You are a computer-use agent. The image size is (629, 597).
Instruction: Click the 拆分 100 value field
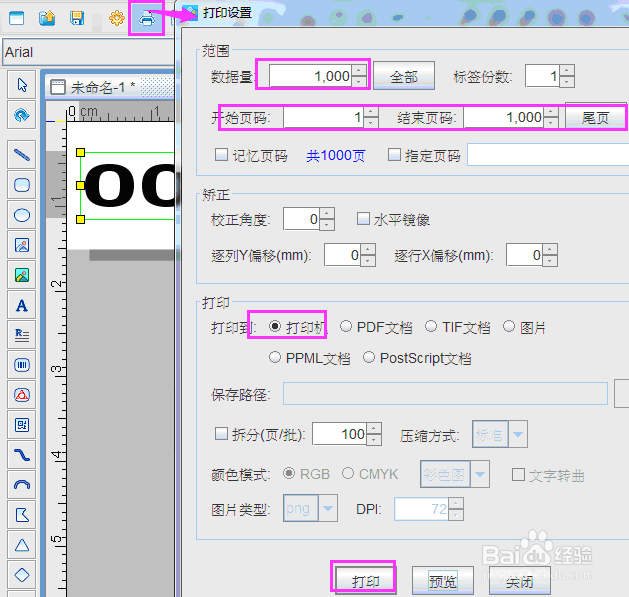[x=339, y=434]
